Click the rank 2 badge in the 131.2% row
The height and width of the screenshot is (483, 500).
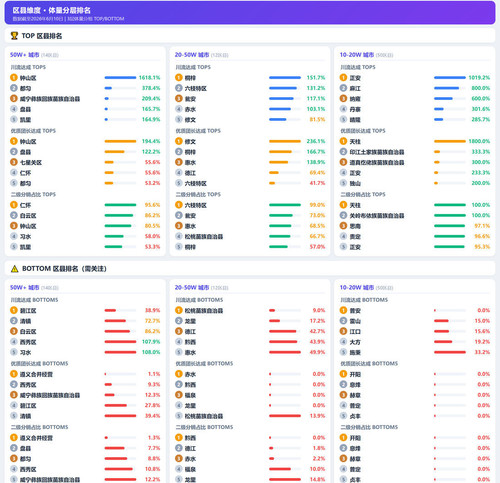coord(179,88)
